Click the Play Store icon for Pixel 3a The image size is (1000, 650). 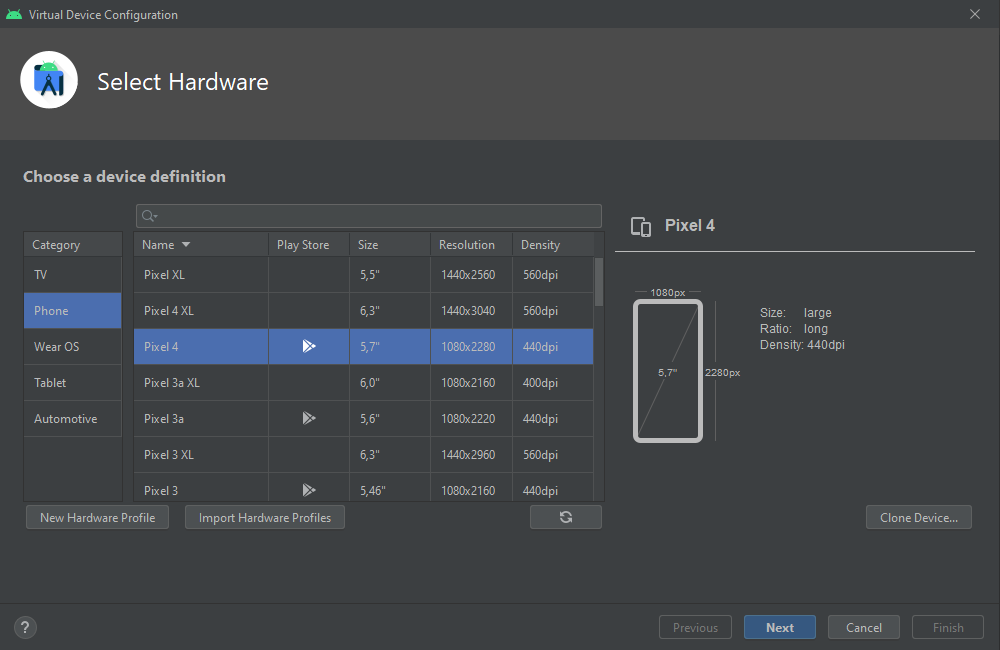(309, 418)
